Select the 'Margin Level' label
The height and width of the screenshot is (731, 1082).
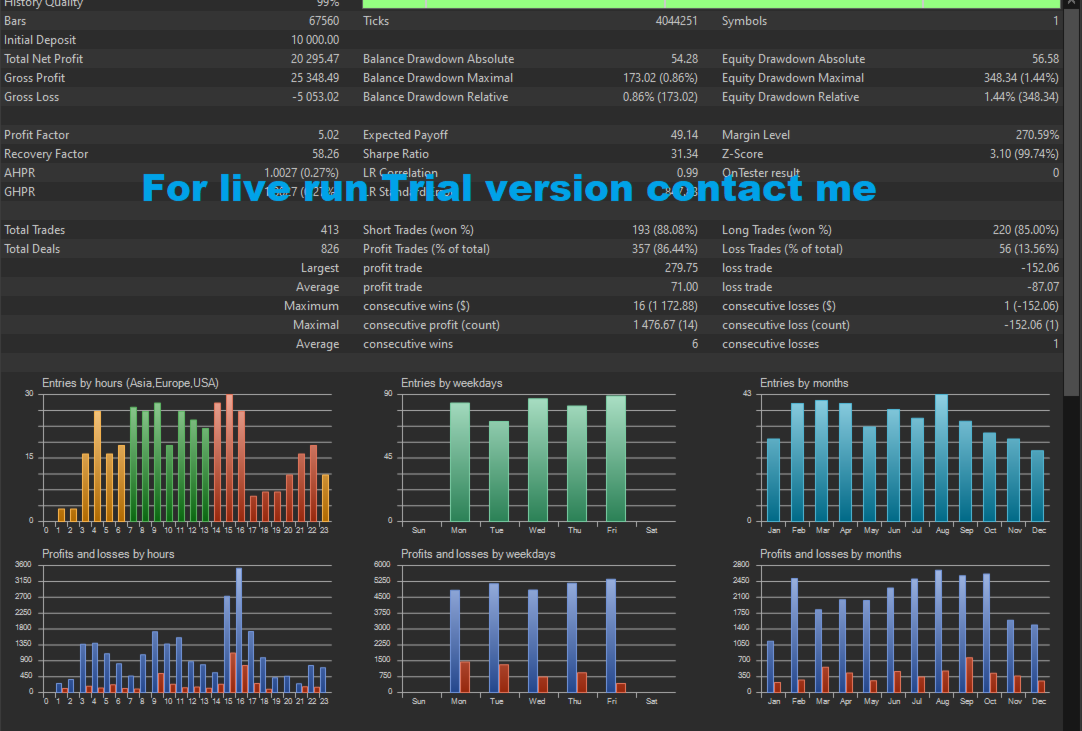tap(756, 135)
